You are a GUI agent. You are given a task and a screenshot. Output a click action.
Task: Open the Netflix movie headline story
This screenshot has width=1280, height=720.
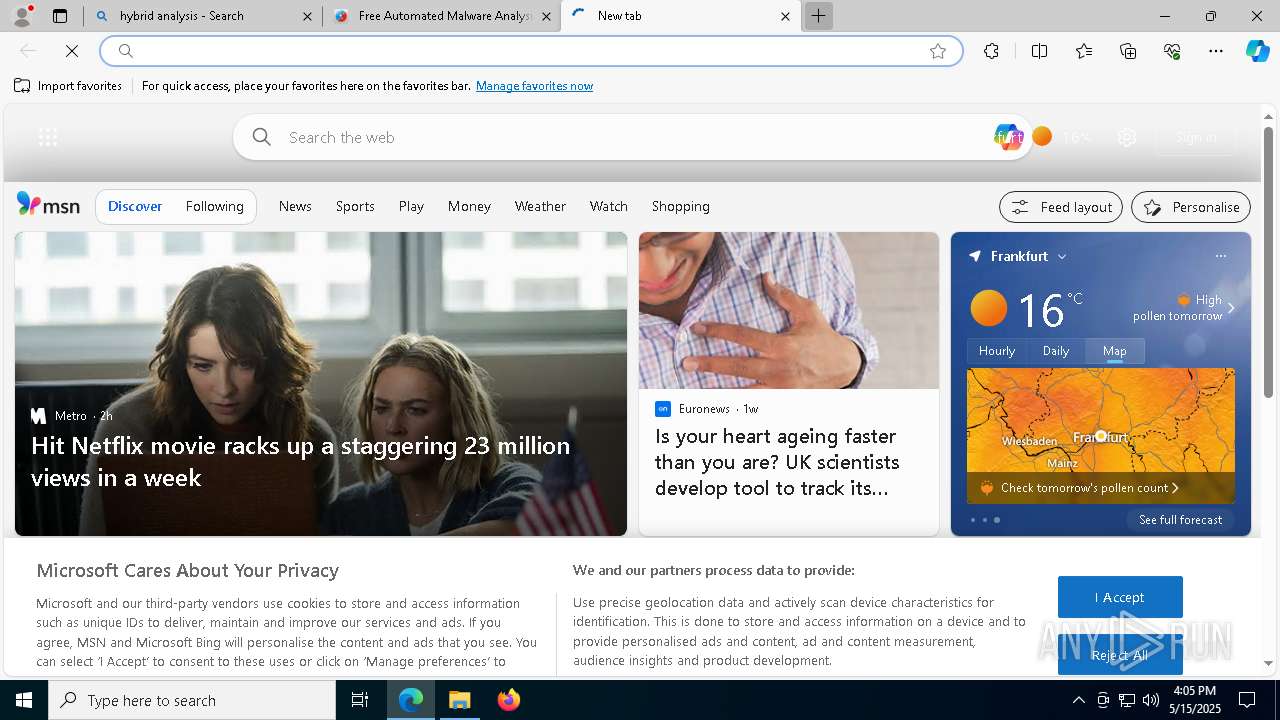point(300,461)
